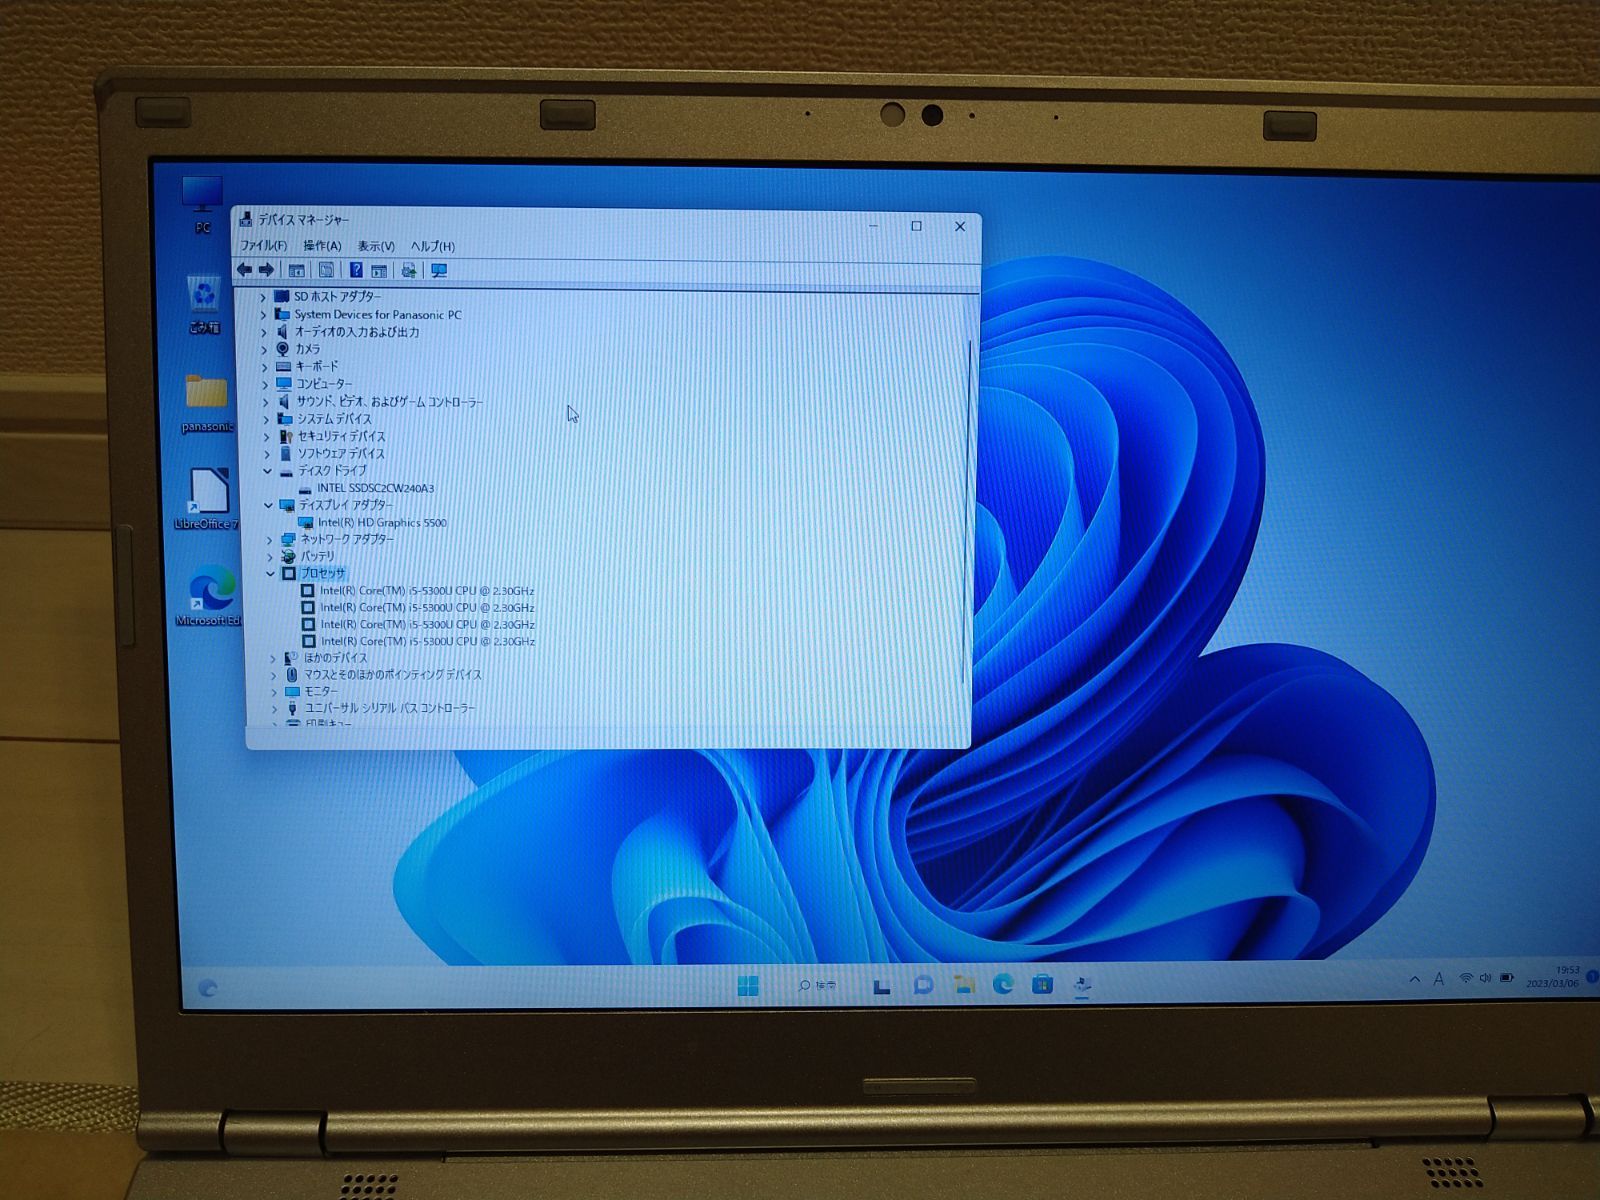Screen dimensions: 1600x1200
Task: Click the panasonic folder on desktop
Action: coord(207,403)
